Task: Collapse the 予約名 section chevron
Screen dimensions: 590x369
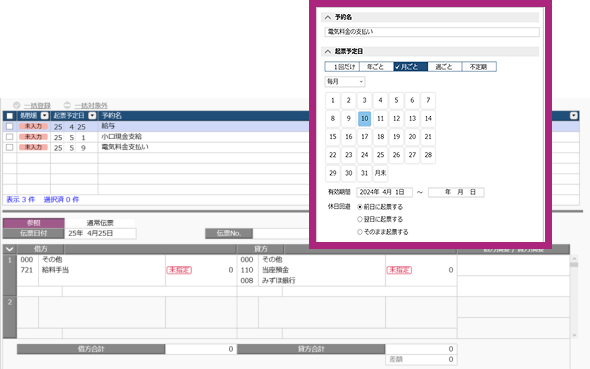Action: point(328,17)
